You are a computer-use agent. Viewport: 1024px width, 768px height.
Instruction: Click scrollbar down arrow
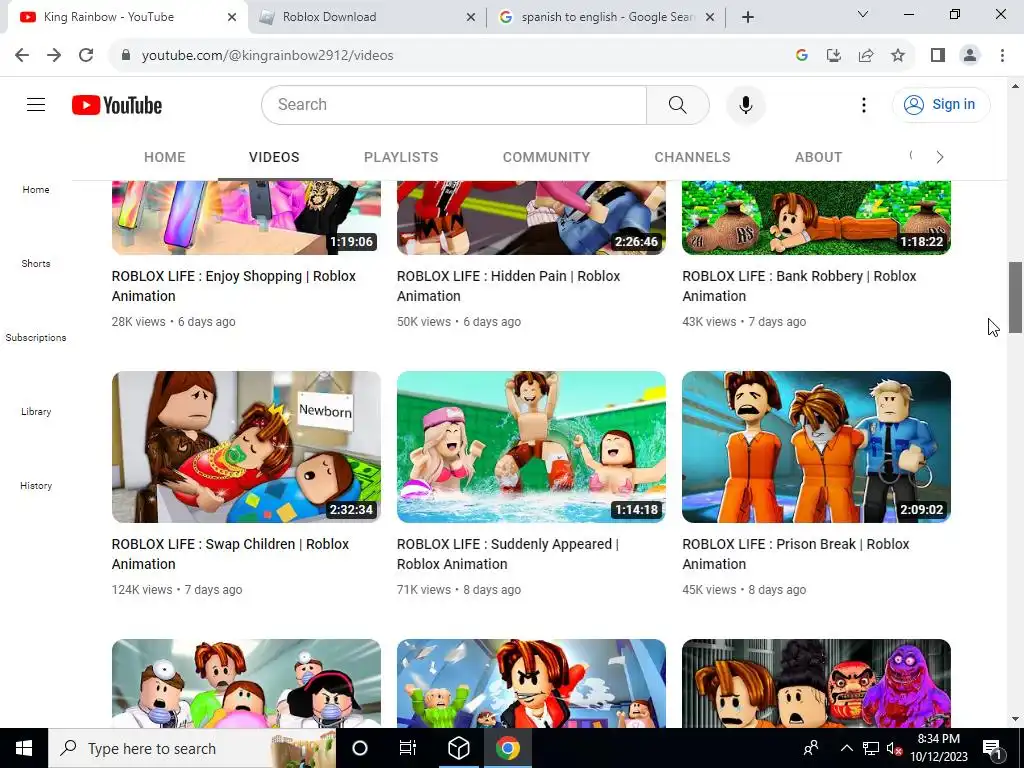[x=1015, y=719]
